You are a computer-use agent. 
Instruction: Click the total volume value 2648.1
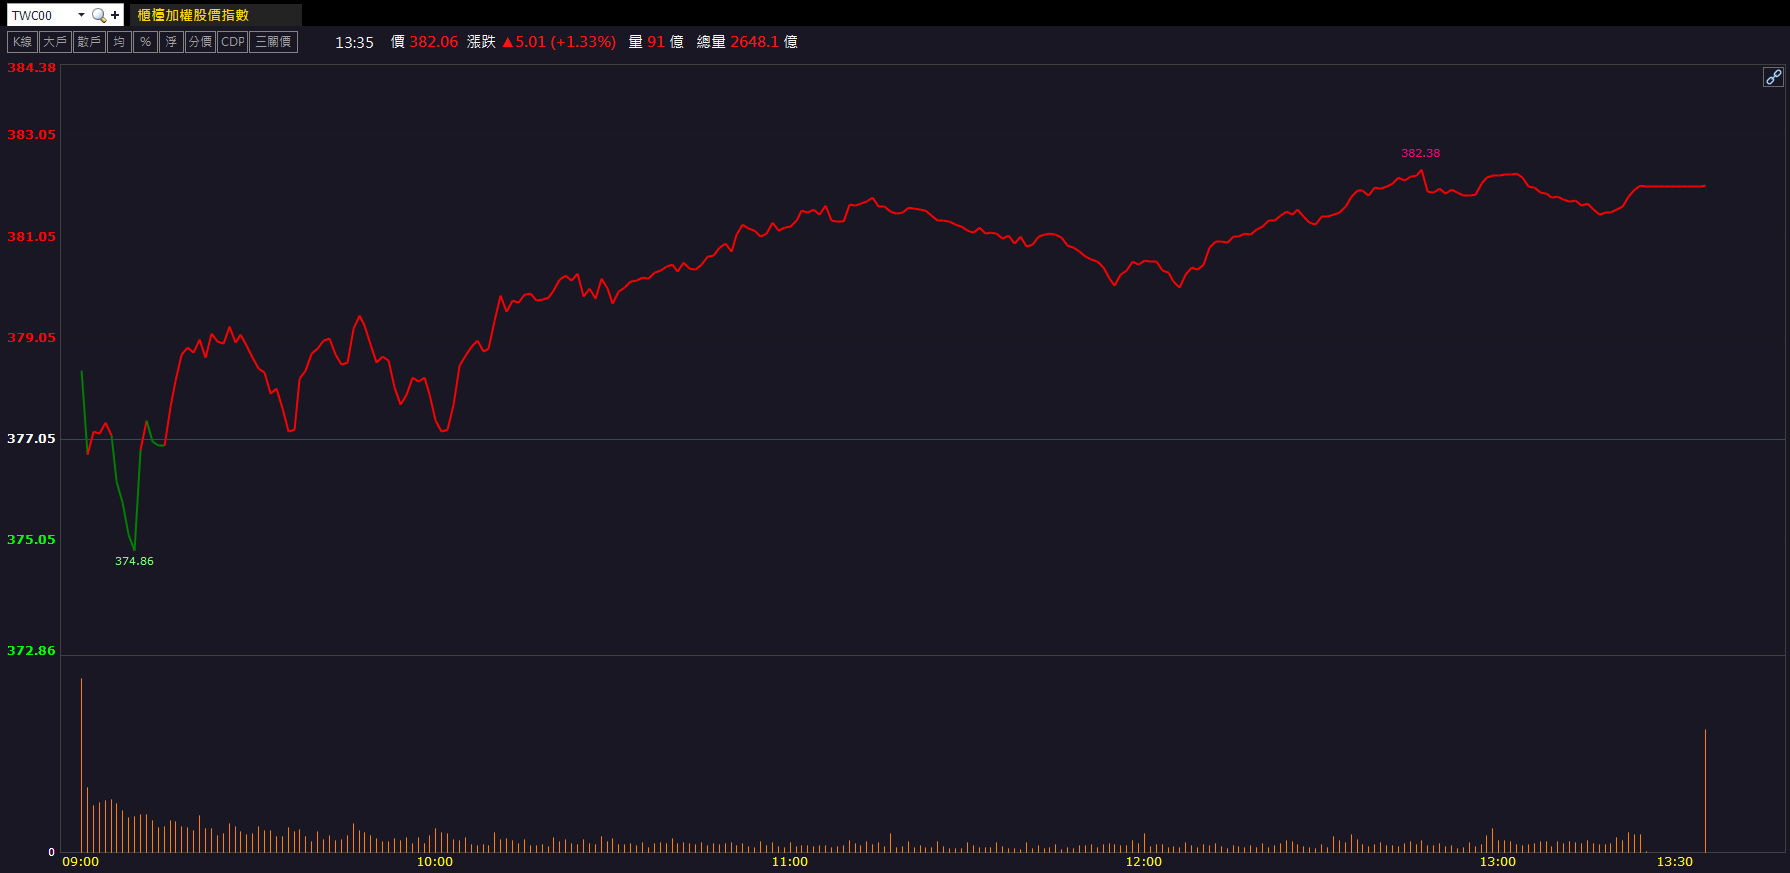(x=754, y=42)
